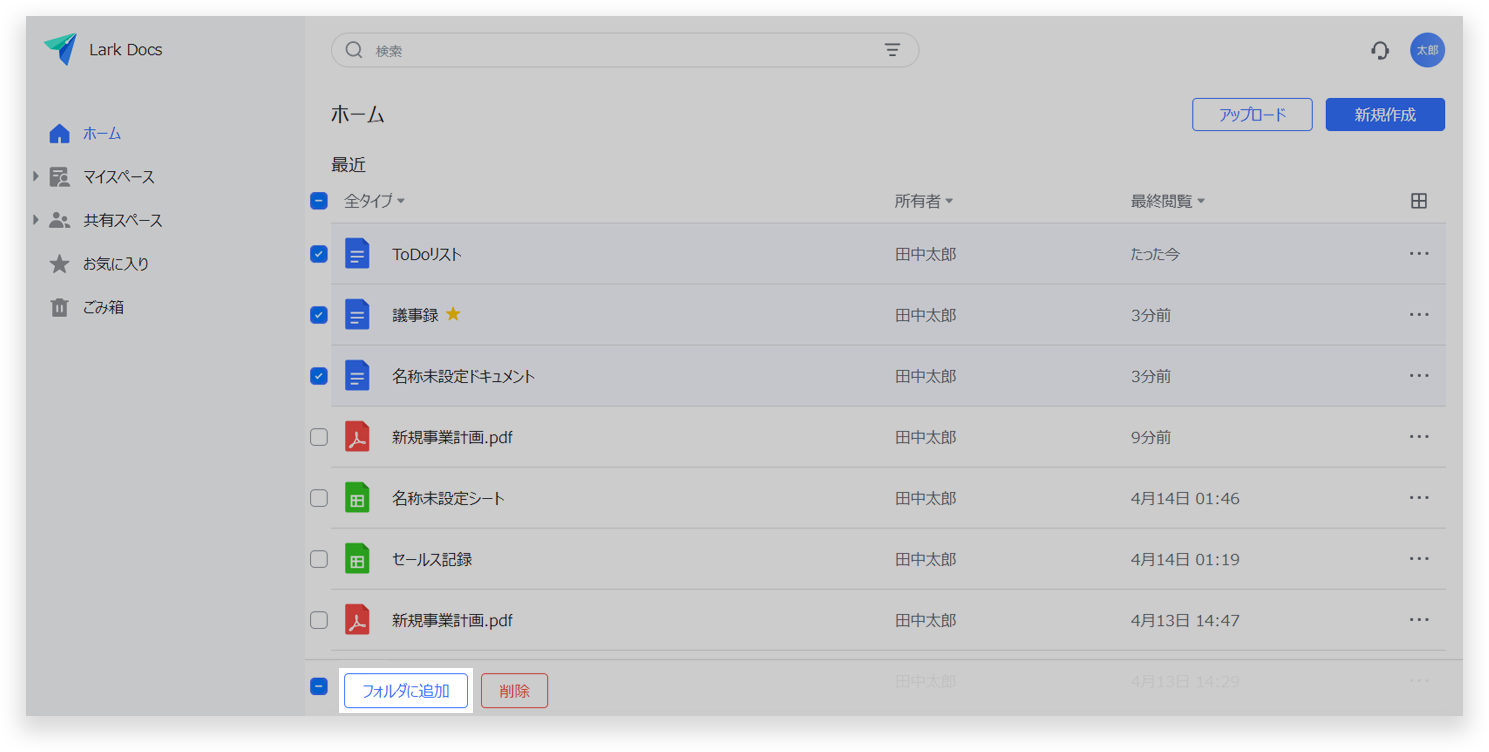Uncheck the ToDoリスト checkbox
The height and width of the screenshot is (752, 1489).
[x=319, y=254]
